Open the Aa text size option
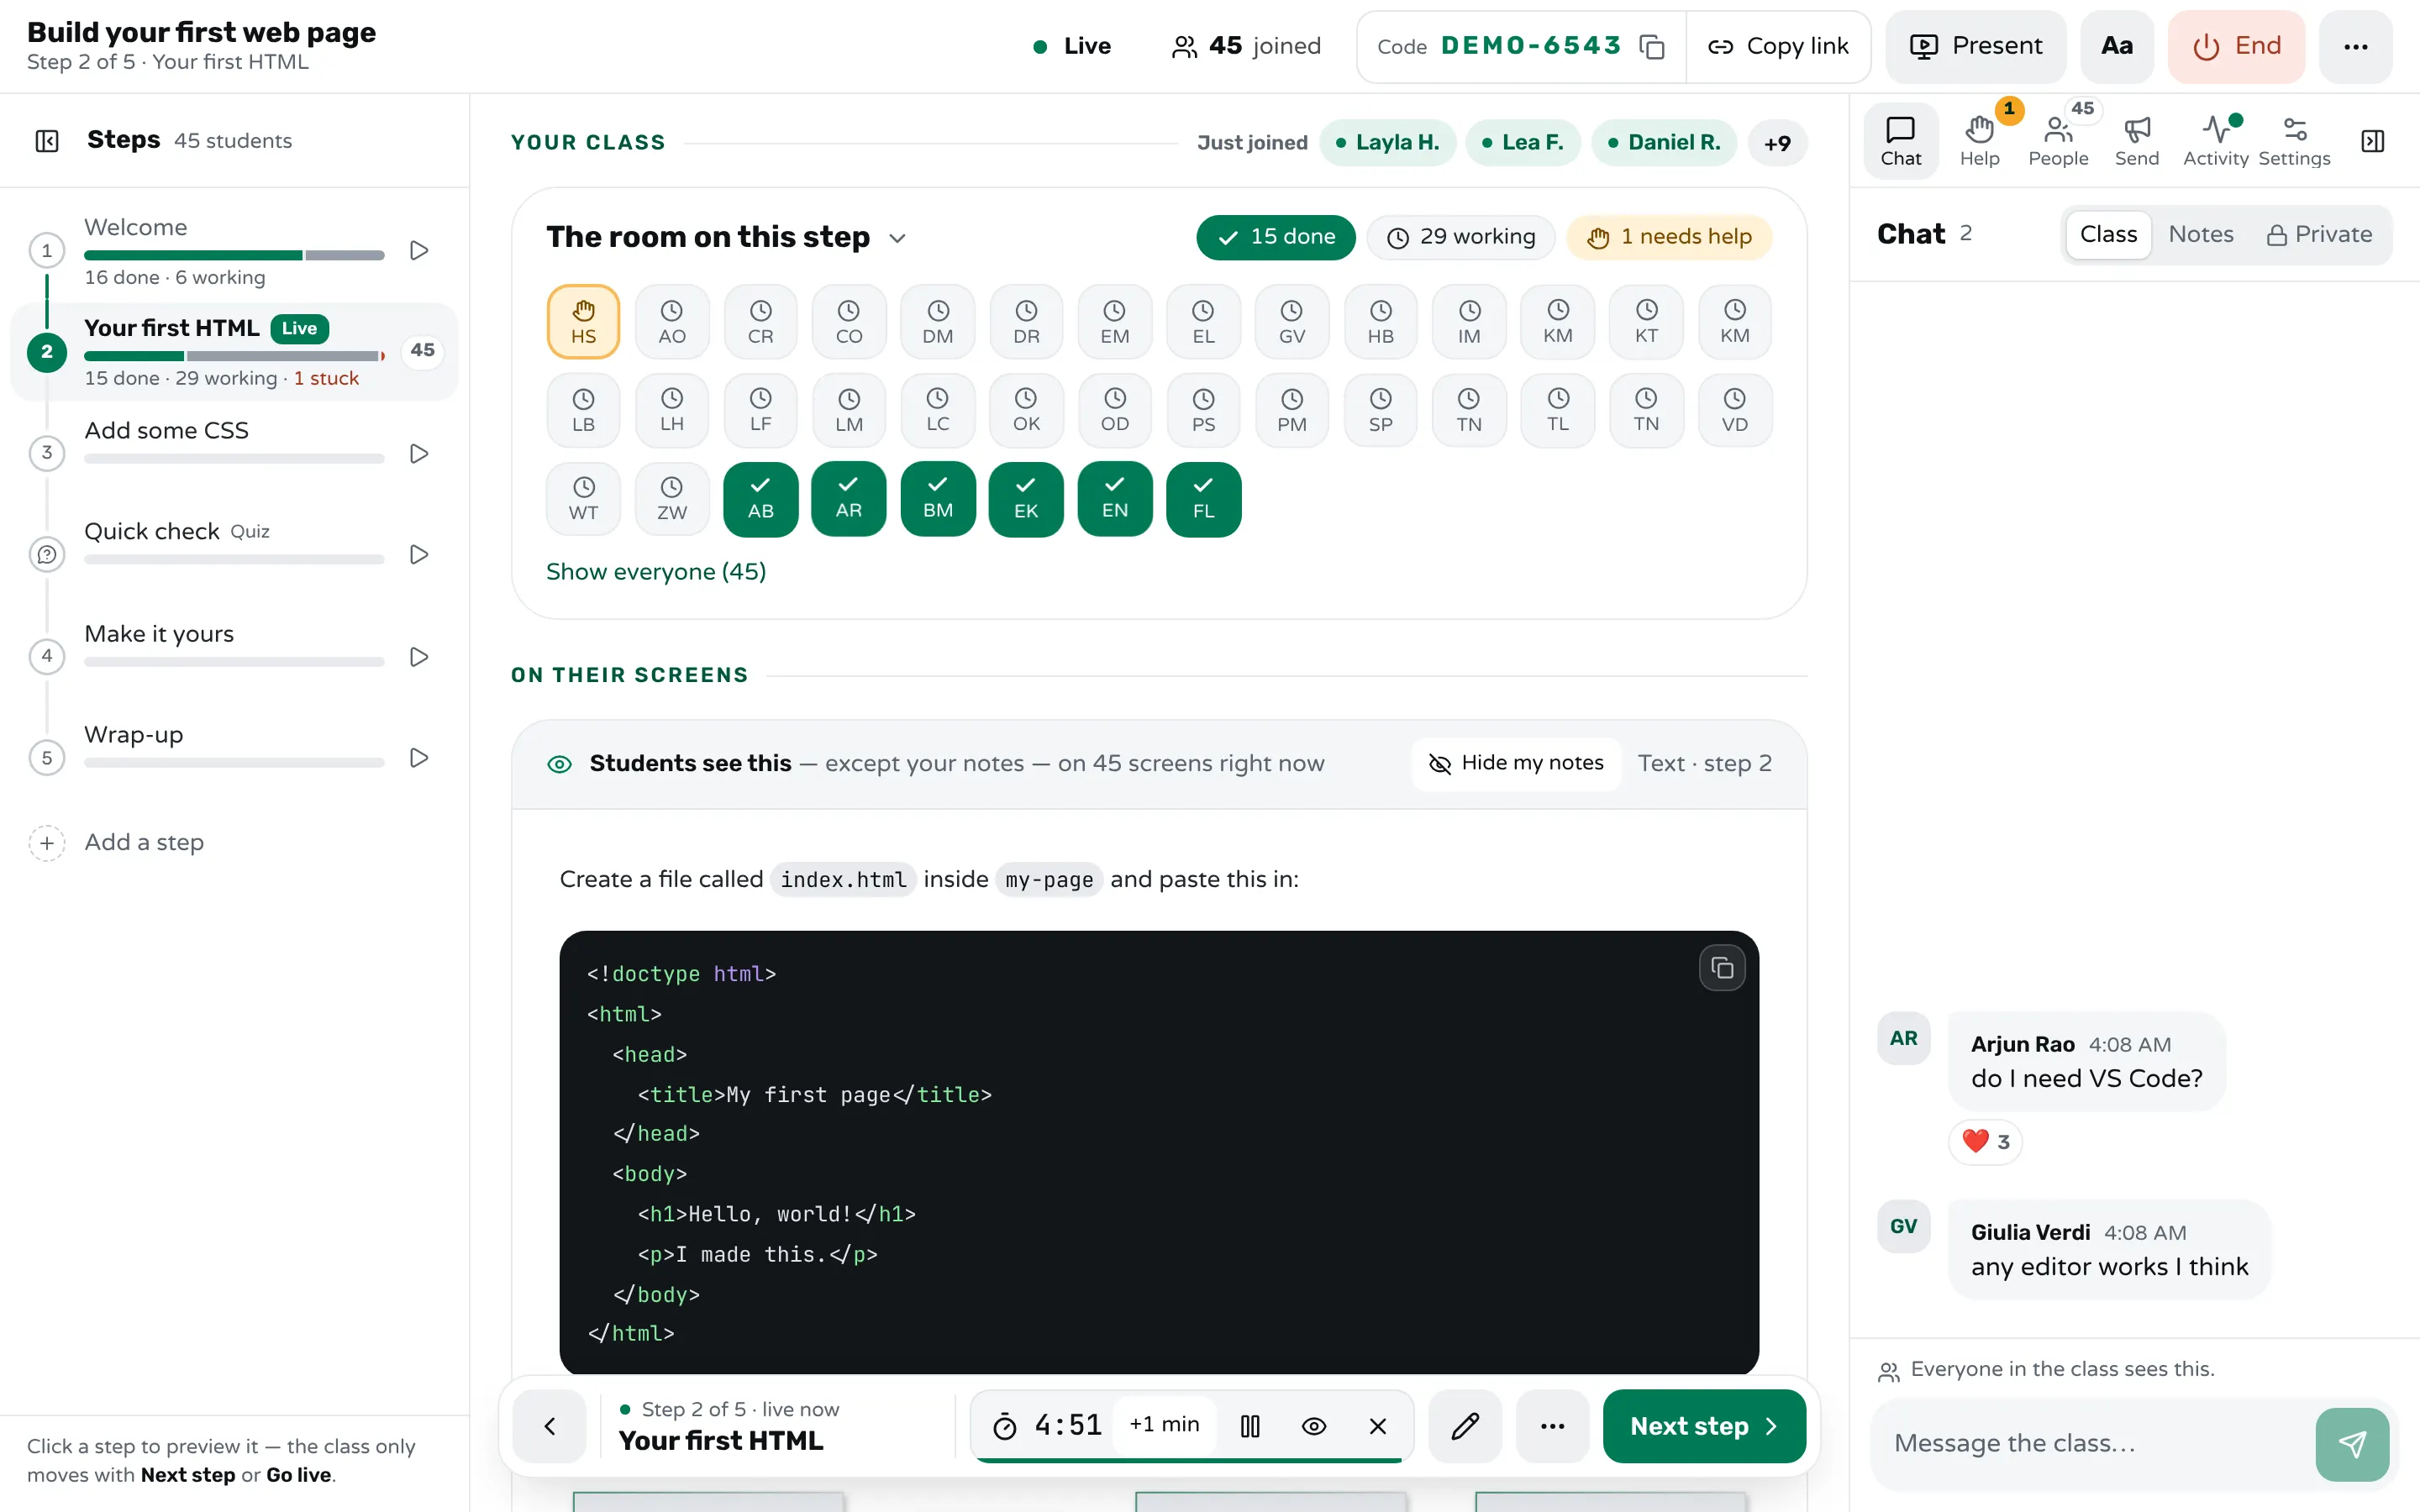Image resolution: width=2420 pixels, height=1512 pixels. pos(2117,46)
